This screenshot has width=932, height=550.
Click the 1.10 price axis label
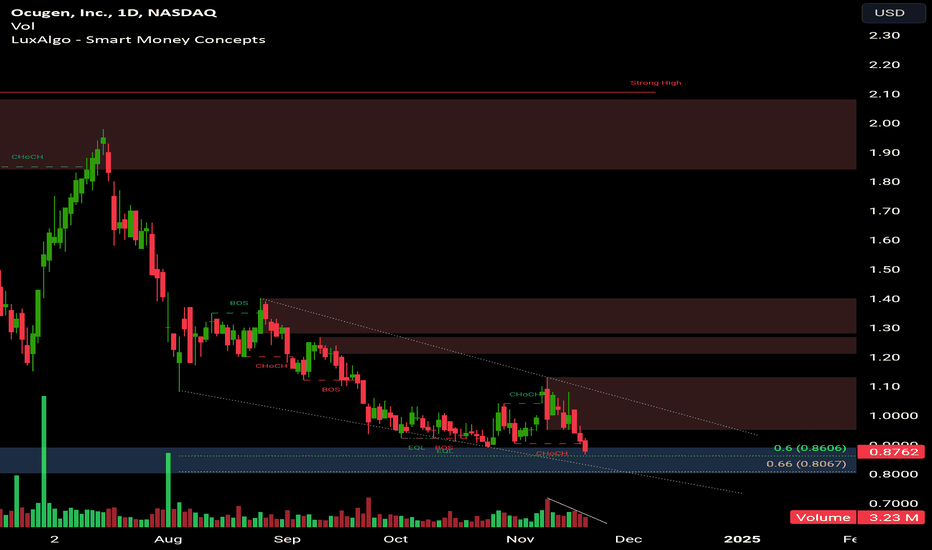[884, 386]
